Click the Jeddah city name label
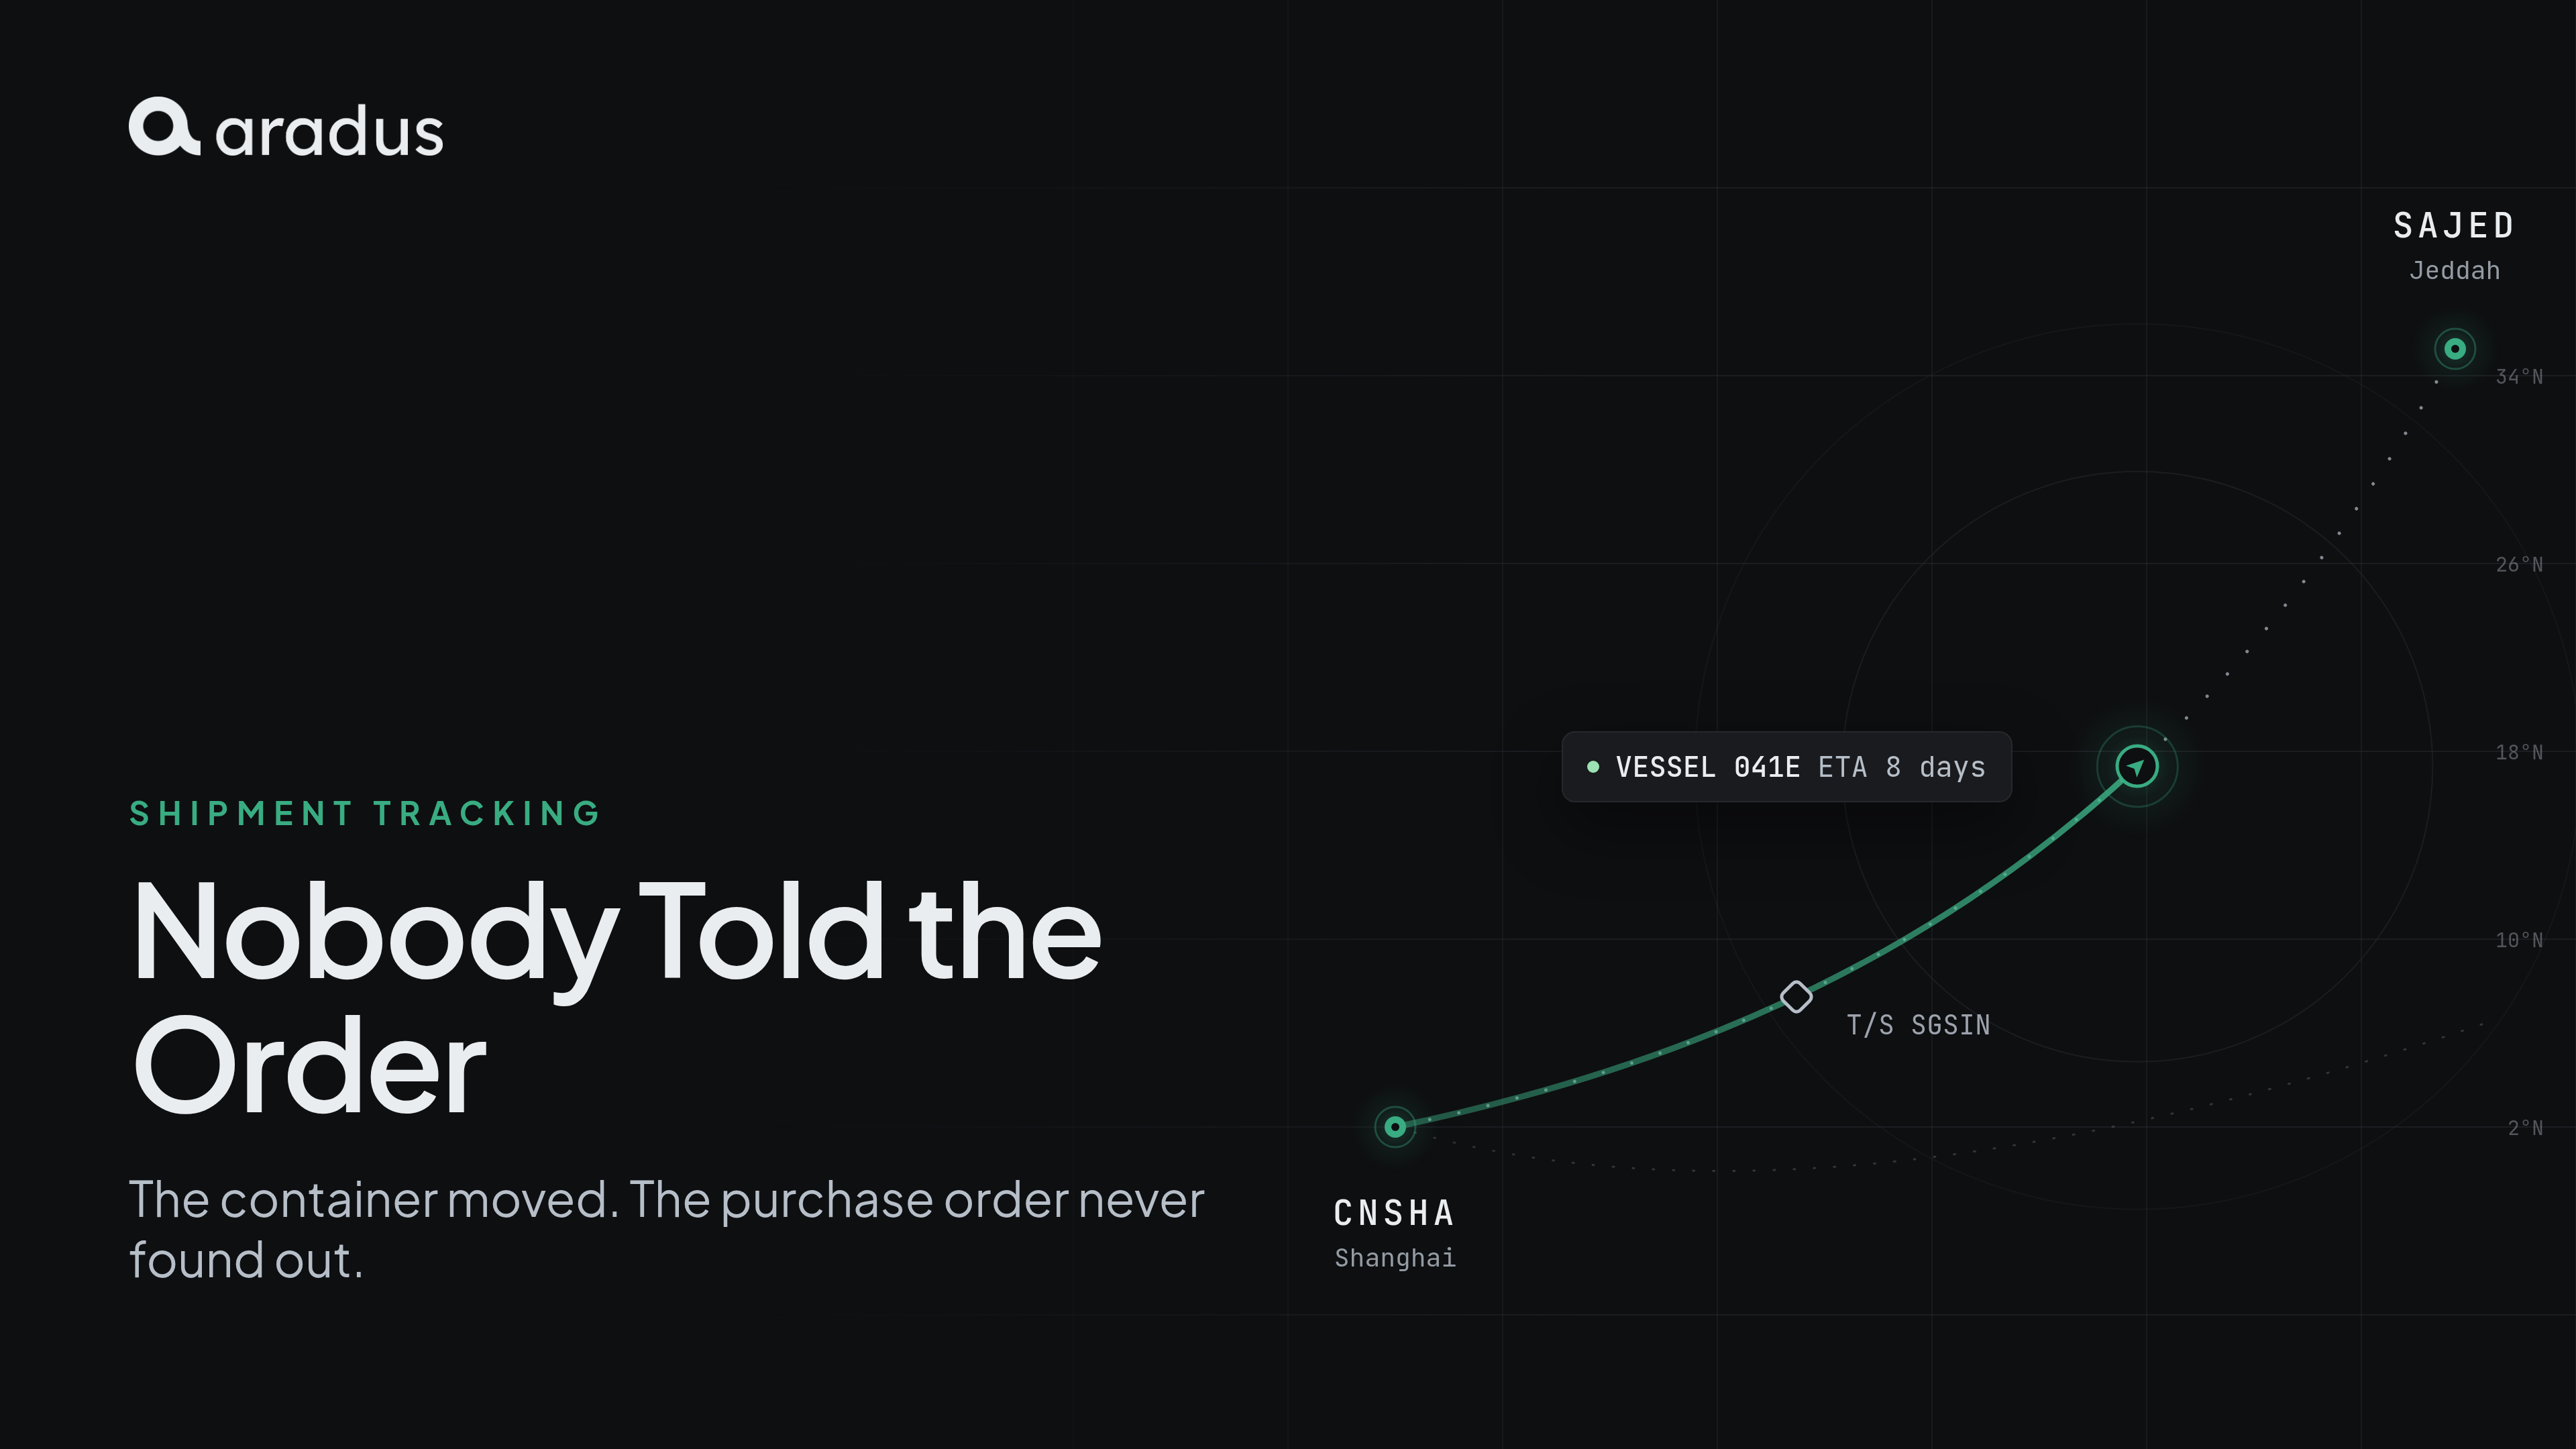 2455,271
